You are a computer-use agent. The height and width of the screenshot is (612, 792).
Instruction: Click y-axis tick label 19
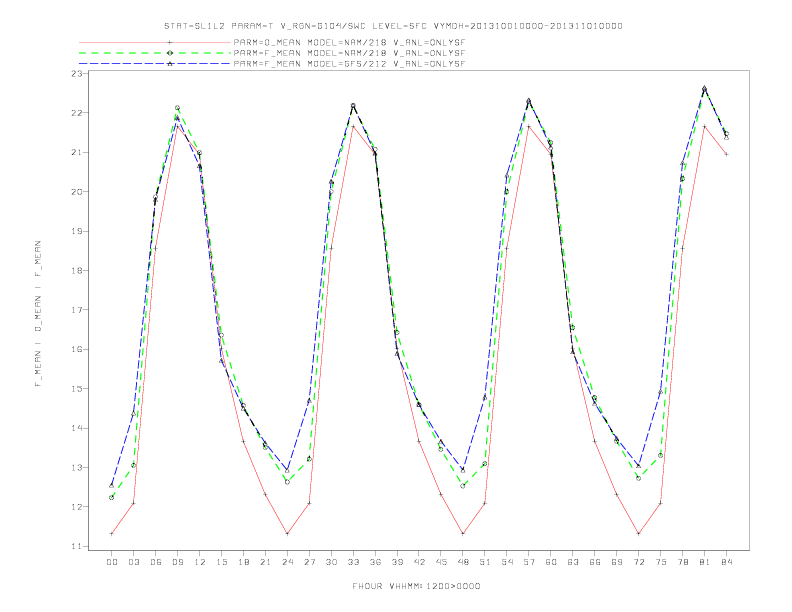77,231
